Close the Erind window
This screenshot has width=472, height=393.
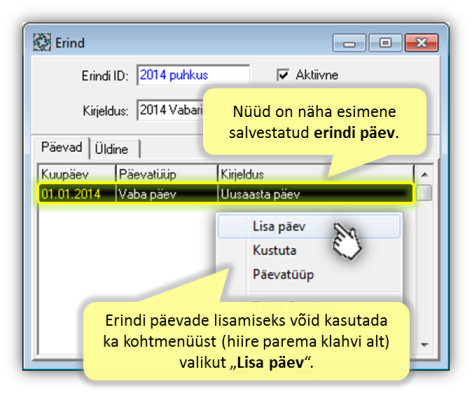tap(422, 43)
